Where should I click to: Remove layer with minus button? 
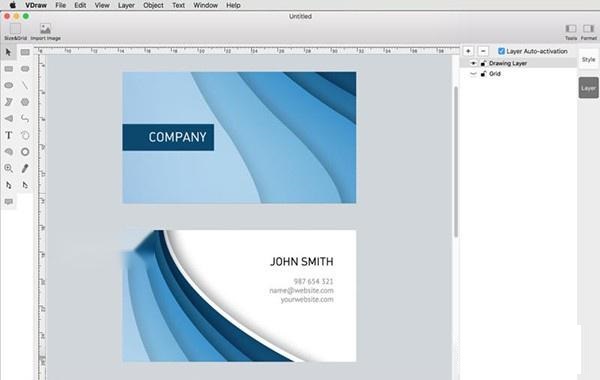[483, 51]
